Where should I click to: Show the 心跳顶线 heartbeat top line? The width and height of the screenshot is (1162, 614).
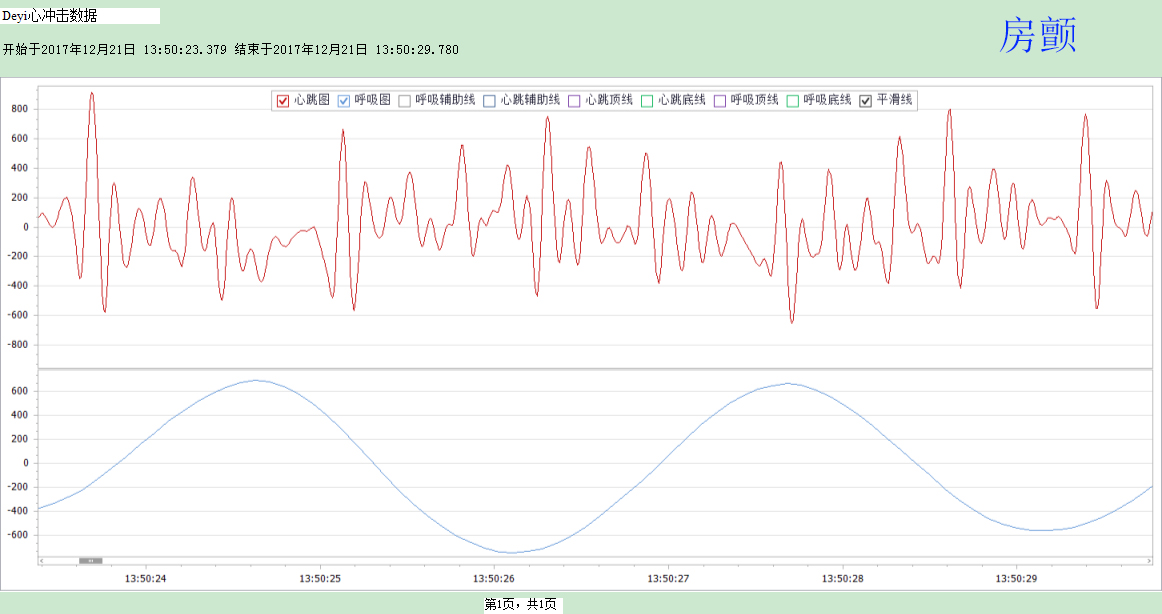[x=574, y=100]
